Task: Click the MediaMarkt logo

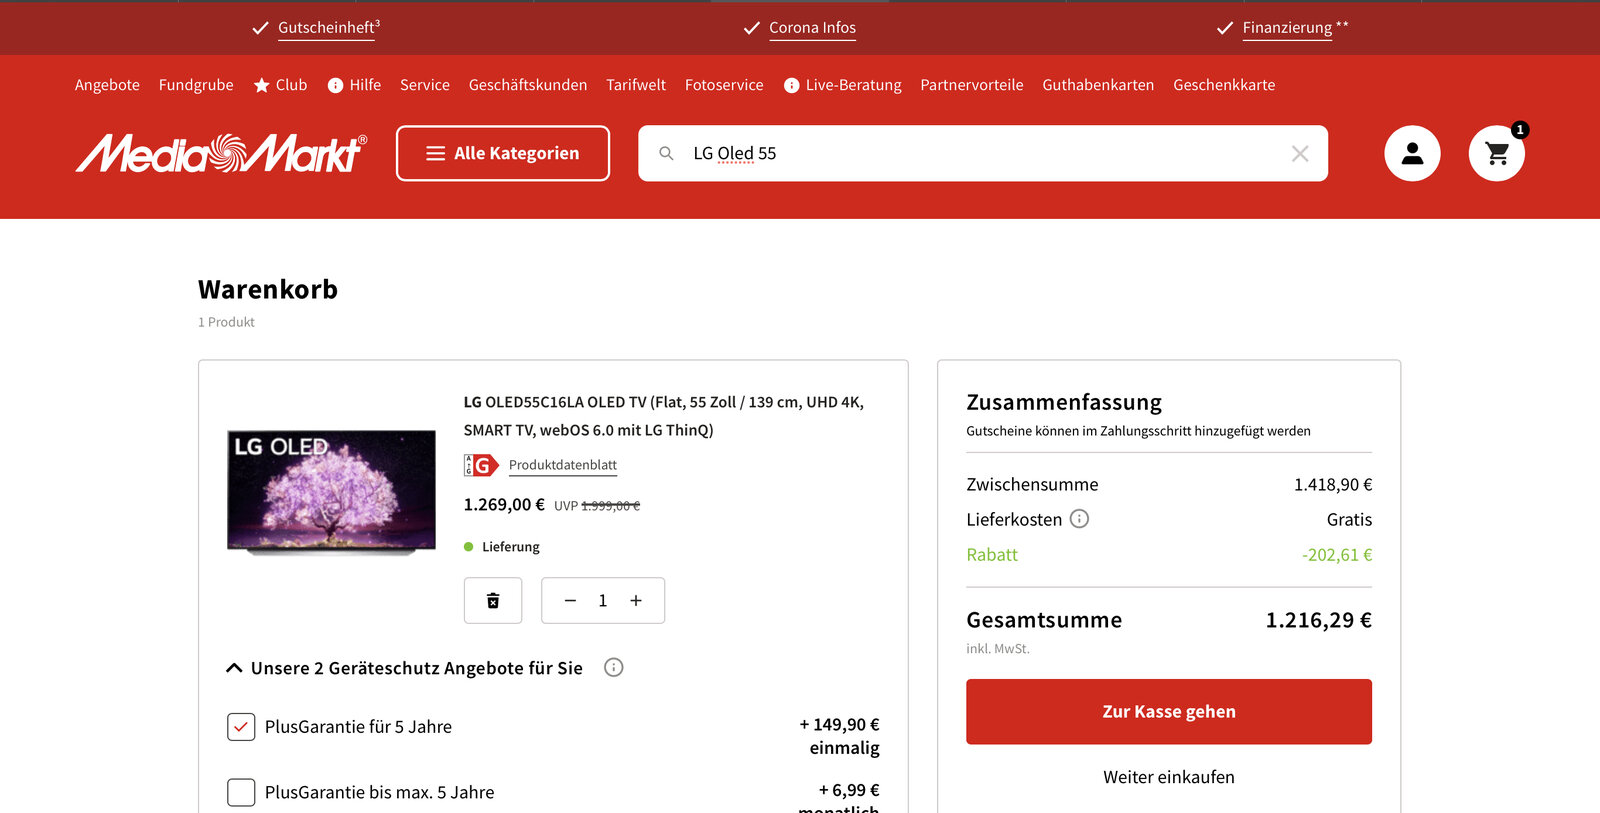Action: pyautogui.click(x=221, y=153)
